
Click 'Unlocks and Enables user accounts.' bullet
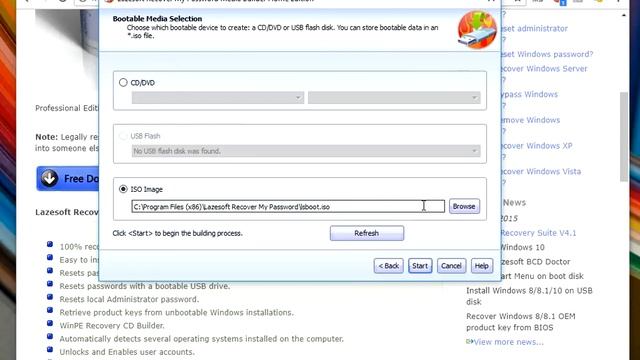click(127, 352)
